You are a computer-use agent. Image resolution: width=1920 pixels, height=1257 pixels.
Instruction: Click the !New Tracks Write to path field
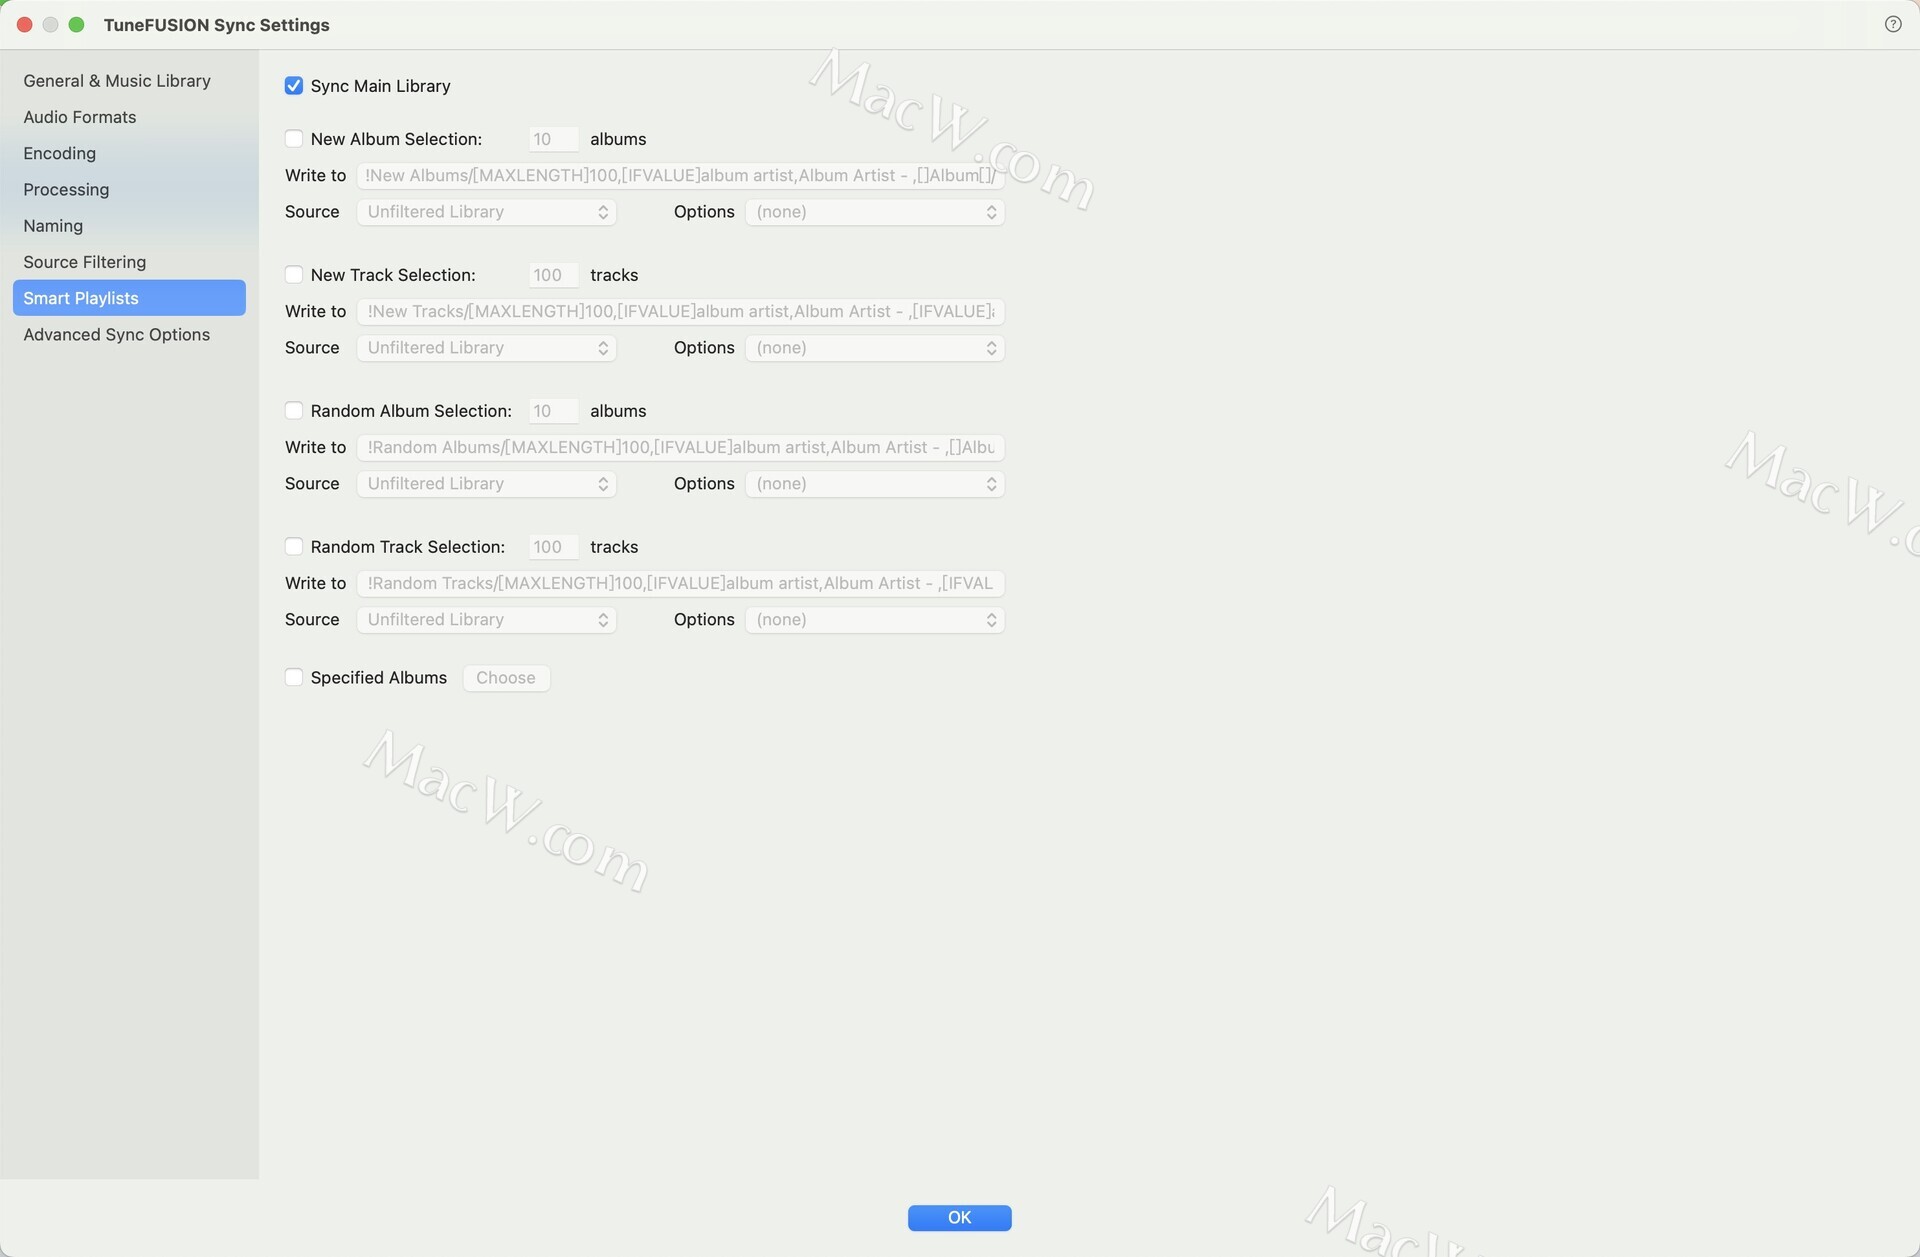click(x=680, y=312)
